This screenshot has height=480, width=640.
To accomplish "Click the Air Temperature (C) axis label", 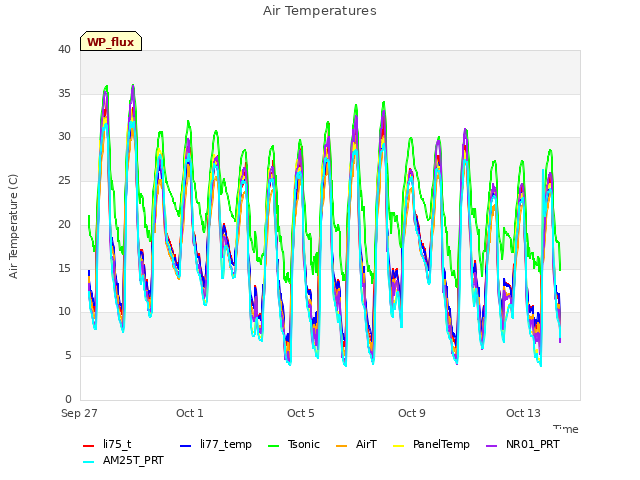I will click(13, 227).
